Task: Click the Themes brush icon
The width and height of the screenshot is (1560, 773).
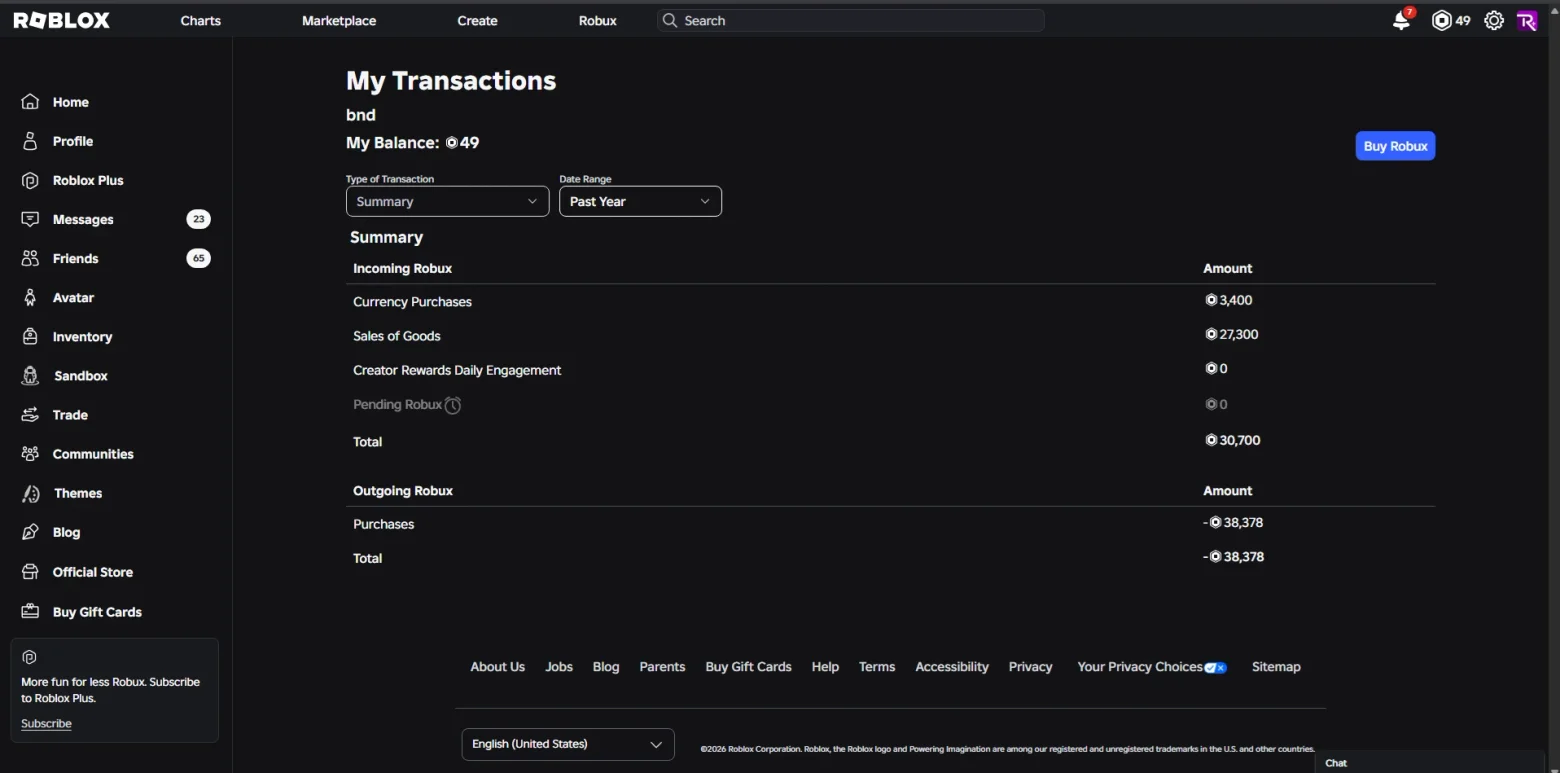Action: [31, 493]
